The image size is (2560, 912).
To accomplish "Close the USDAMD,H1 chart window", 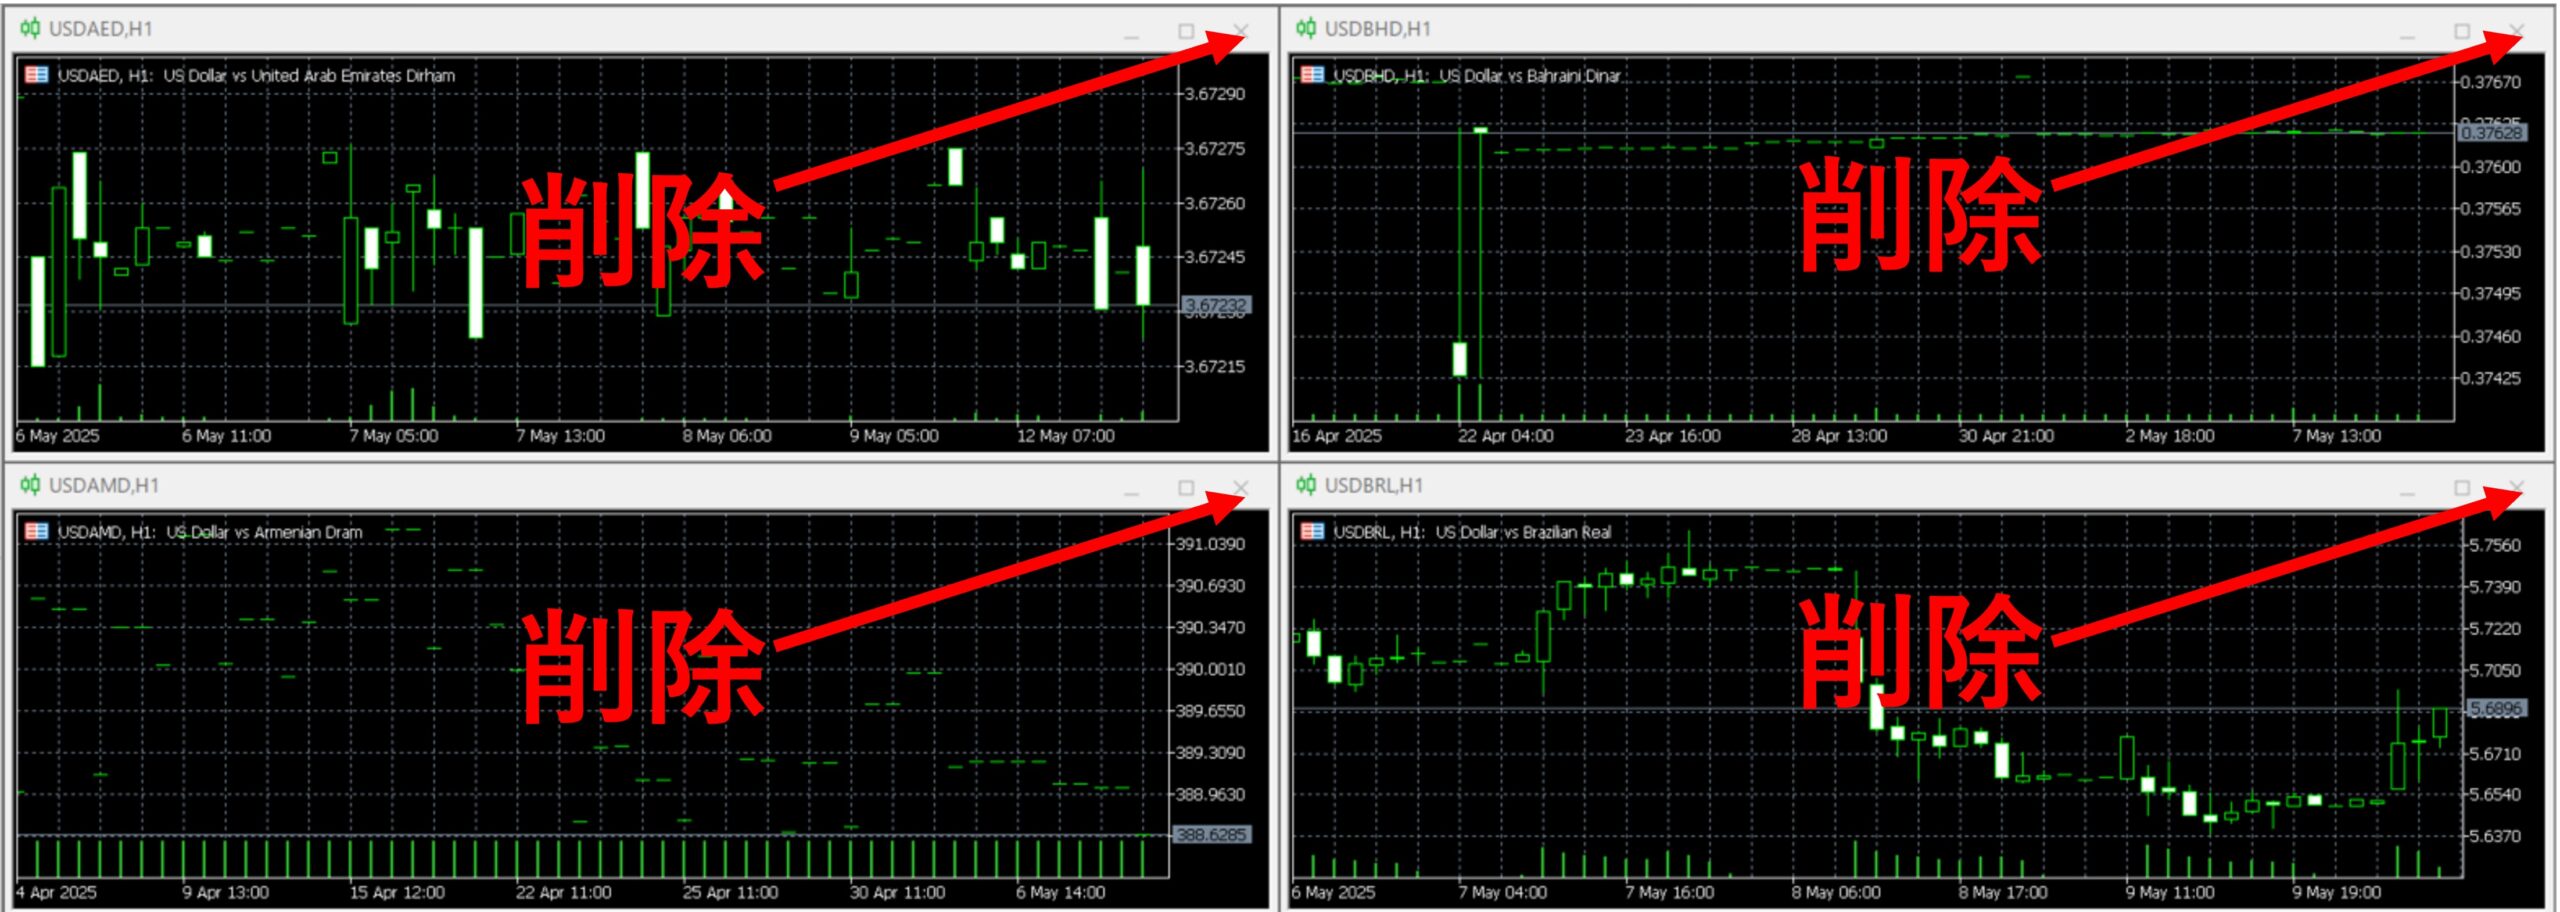I will [x=1241, y=487].
